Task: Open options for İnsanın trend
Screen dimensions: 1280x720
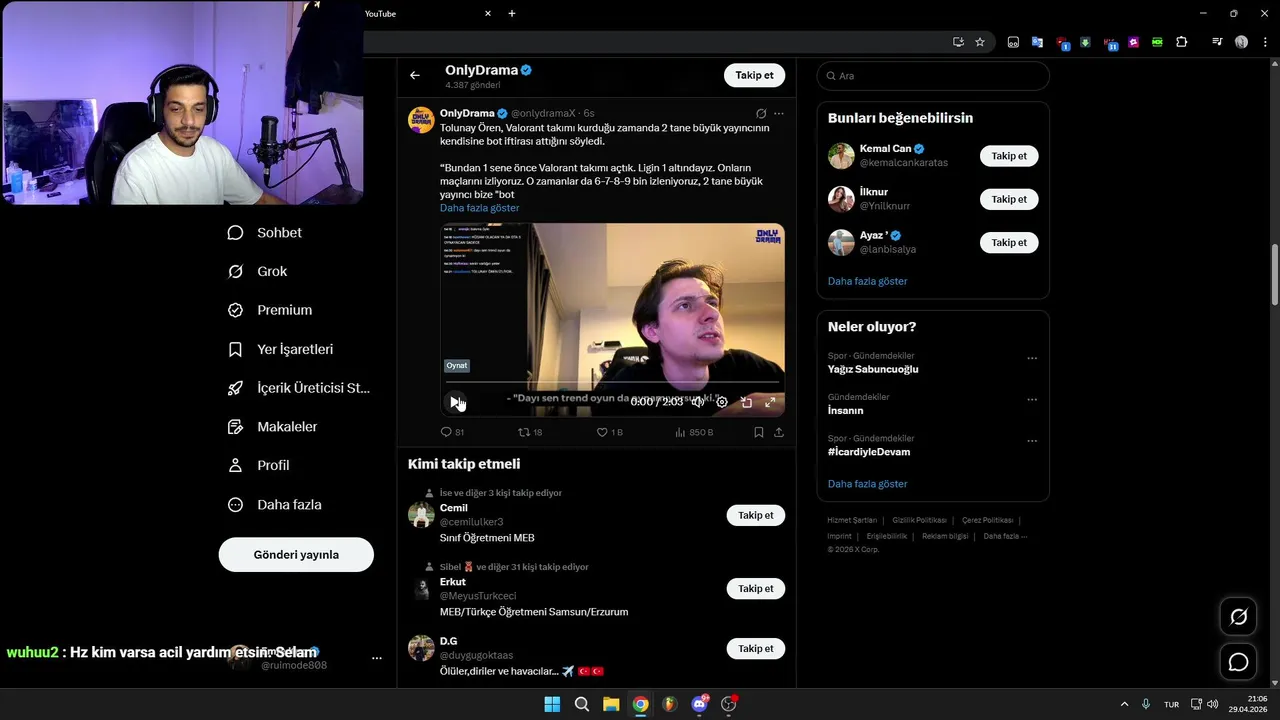Action: pyautogui.click(x=1032, y=400)
